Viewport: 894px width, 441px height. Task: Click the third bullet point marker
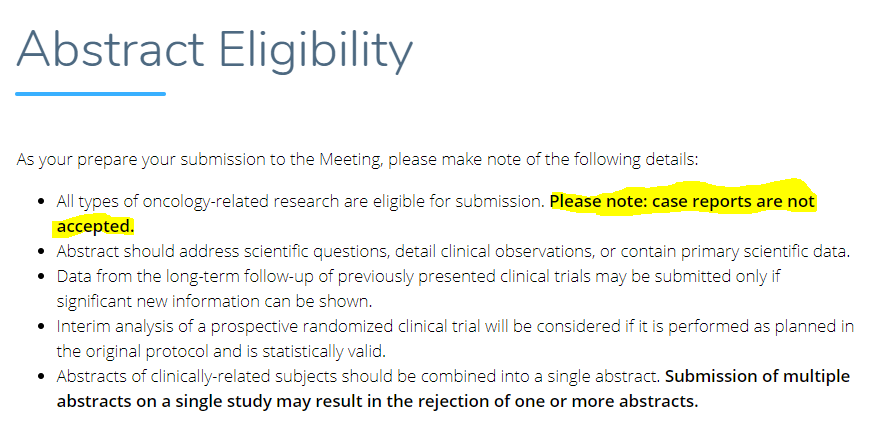point(40,276)
